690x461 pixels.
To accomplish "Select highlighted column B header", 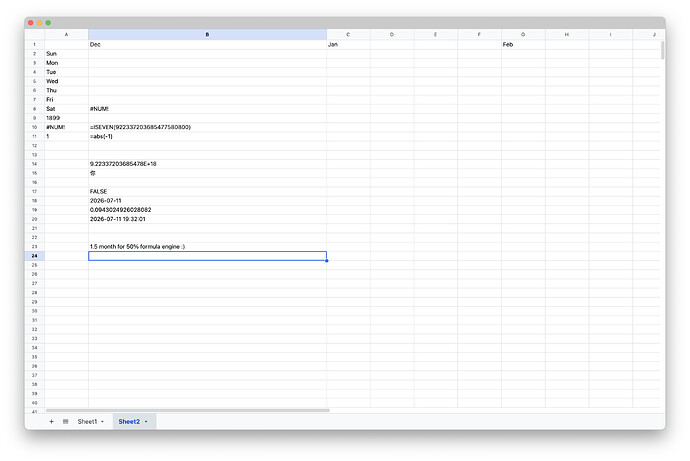I will 207,34.
